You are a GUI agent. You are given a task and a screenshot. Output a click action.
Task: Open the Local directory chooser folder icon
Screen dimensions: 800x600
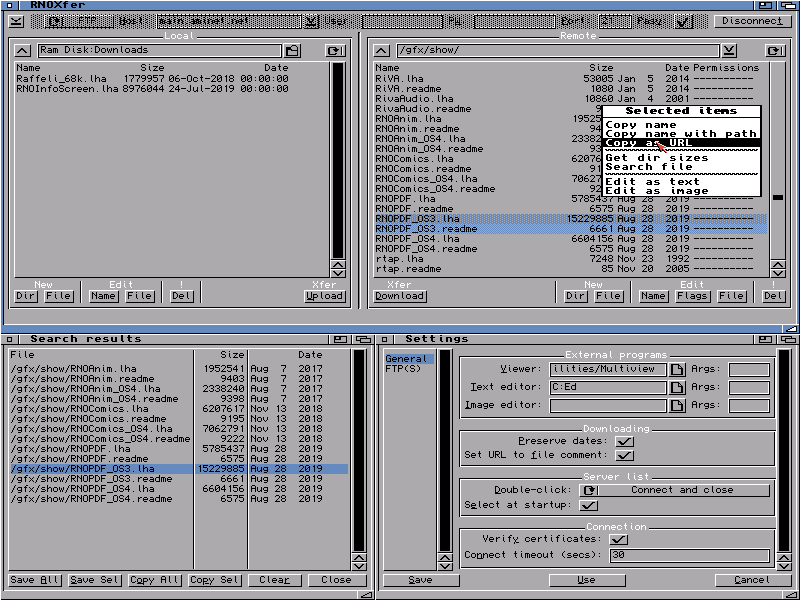(292, 51)
